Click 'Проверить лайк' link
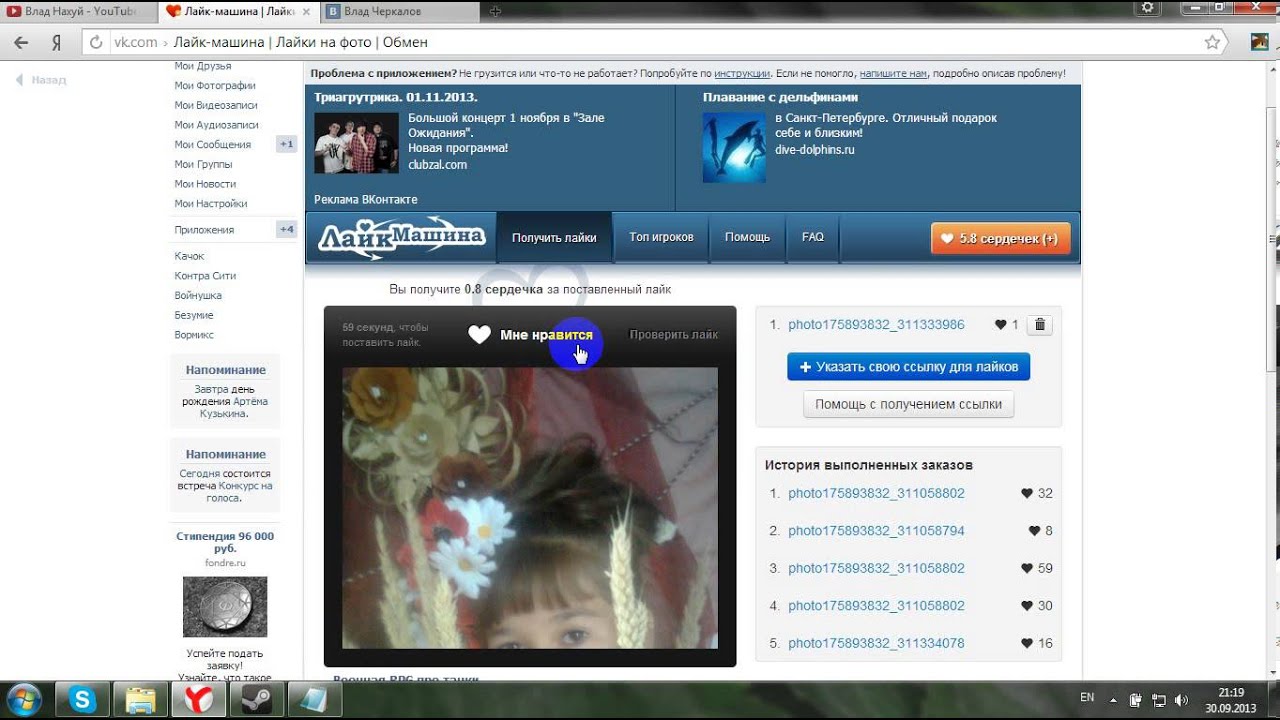Screen dimensions: 1280x720 tap(673, 335)
